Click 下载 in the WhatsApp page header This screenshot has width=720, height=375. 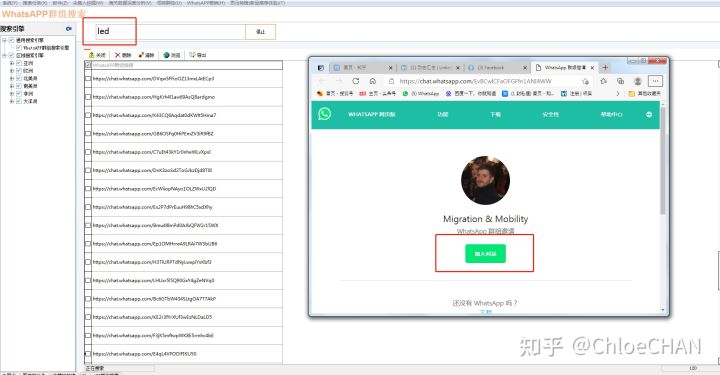[495, 114]
